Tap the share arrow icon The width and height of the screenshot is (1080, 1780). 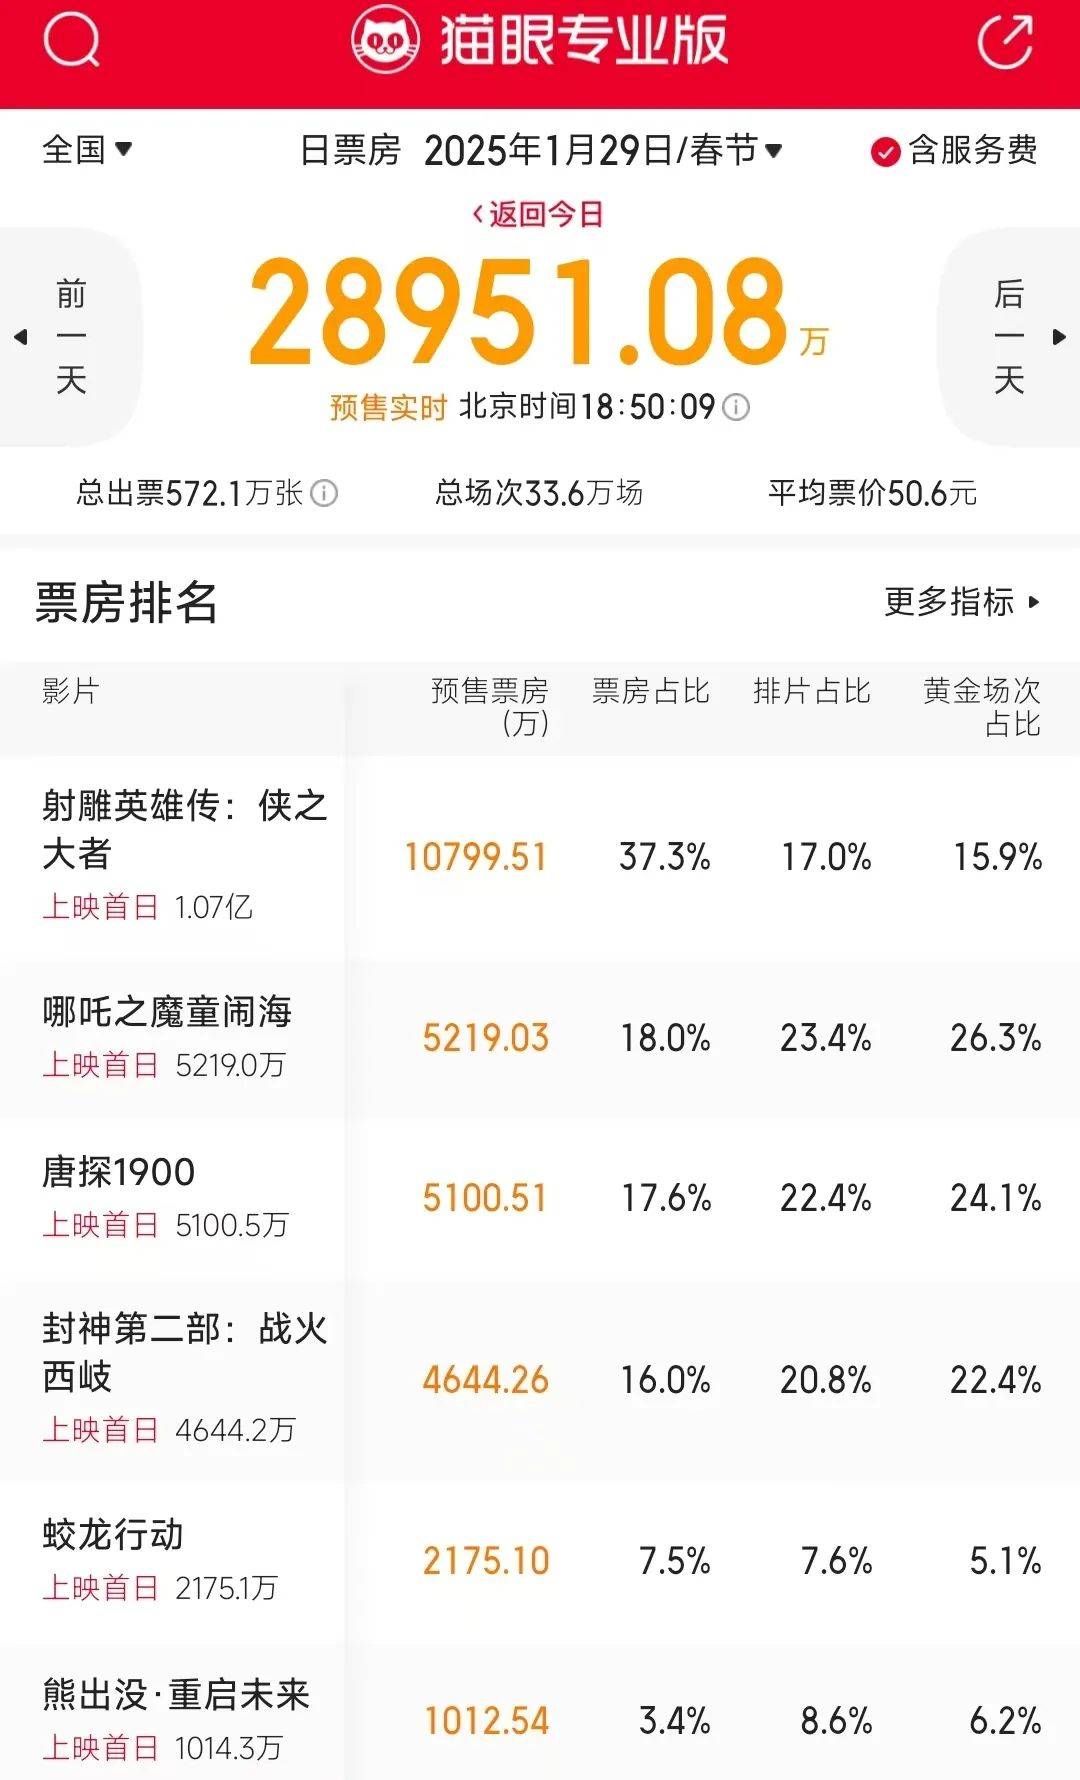(1005, 42)
